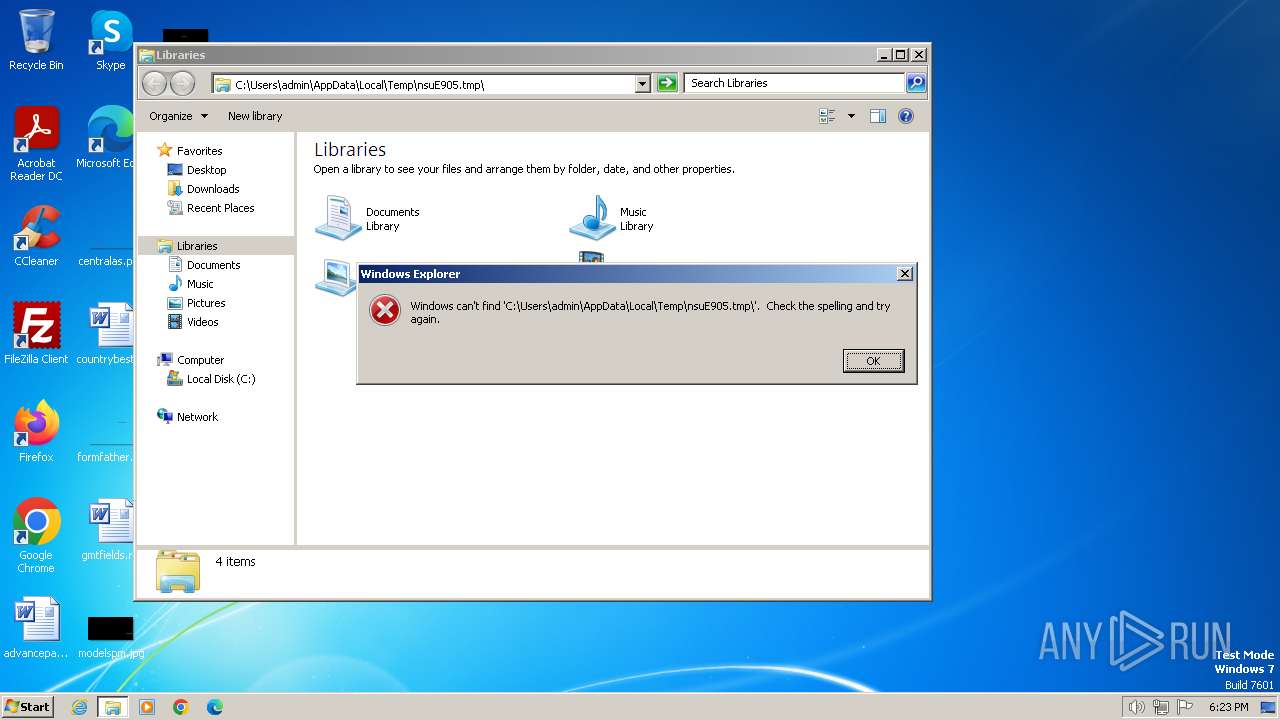
Task: Minimize the Libraries window
Action: point(884,55)
